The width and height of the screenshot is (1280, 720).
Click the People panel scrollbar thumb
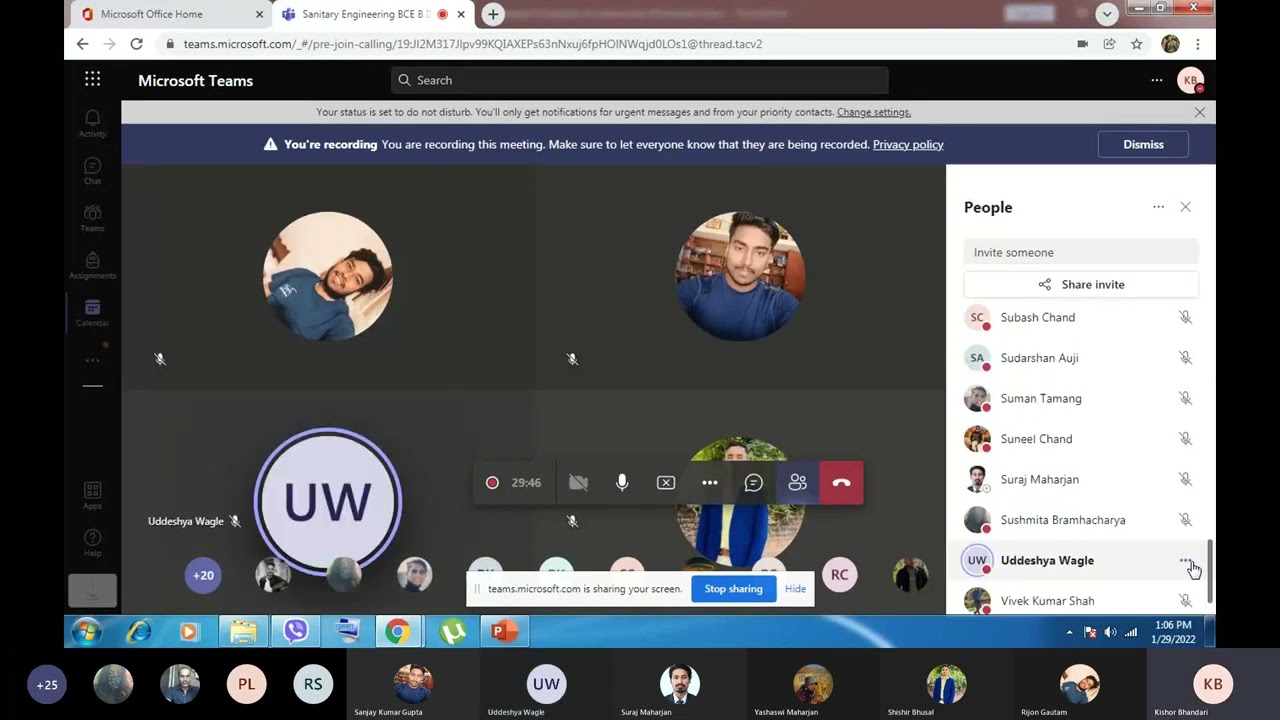pos(1211,570)
